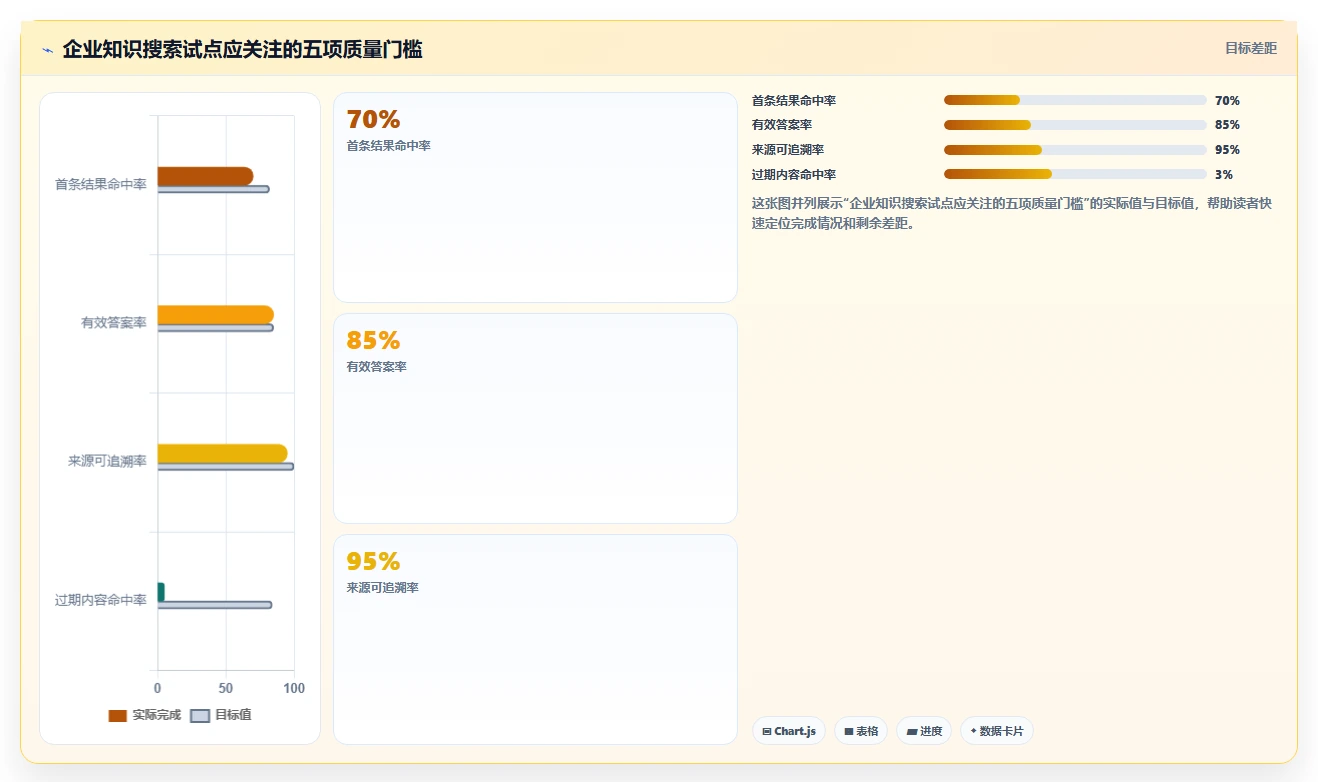Toggle the 实际完成 legend item
Viewport: 1318px width, 782px height.
click(x=145, y=716)
